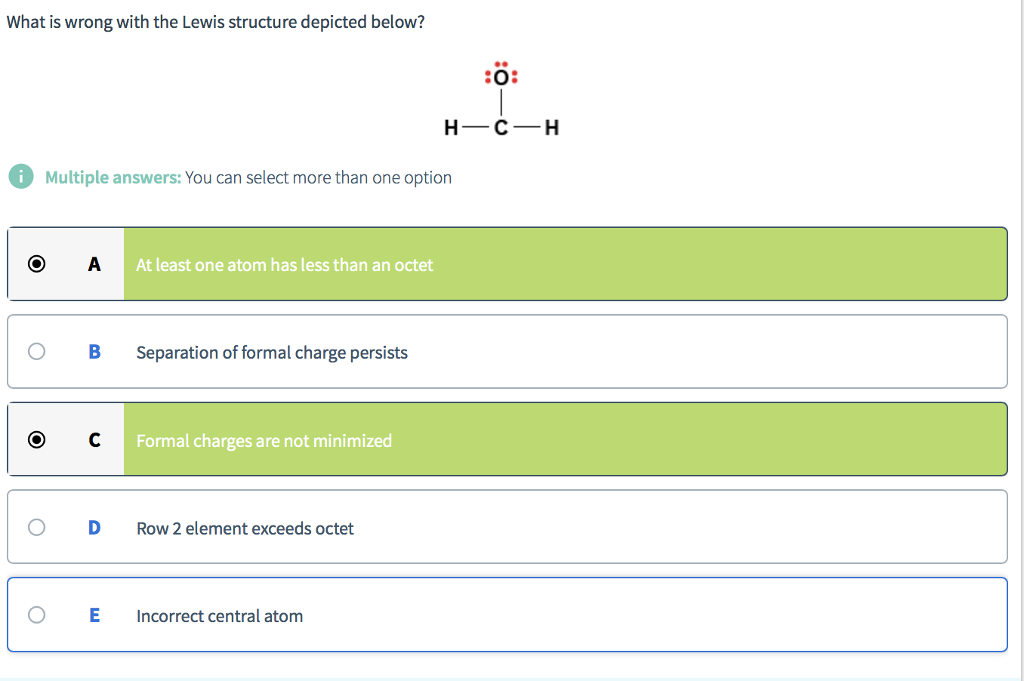Select the radio button for option D
The image size is (1024, 681).
point(37,527)
